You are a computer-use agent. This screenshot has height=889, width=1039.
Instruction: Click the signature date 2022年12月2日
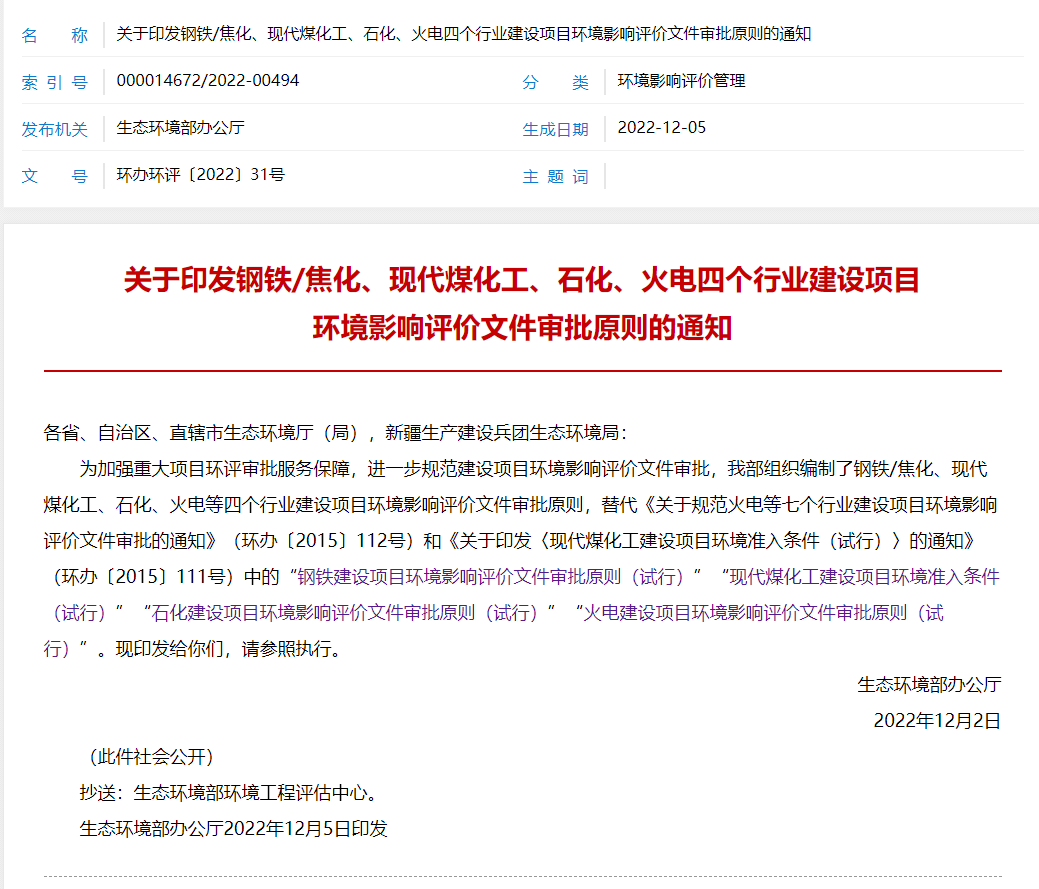point(936,720)
